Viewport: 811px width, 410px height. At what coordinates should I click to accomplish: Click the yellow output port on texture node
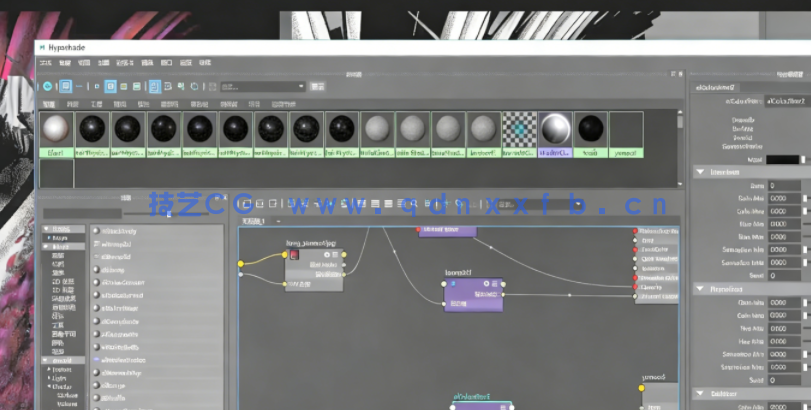point(344,254)
